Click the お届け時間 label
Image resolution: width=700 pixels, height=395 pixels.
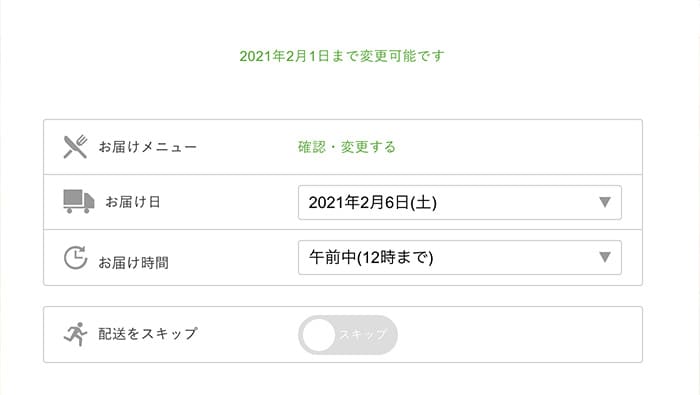133,262
